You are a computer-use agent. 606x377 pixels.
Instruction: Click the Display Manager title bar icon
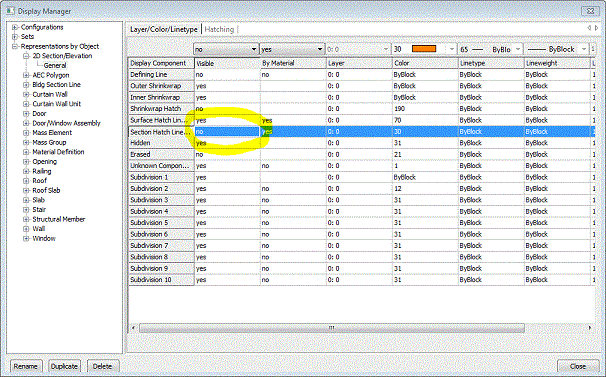[x=10, y=11]
